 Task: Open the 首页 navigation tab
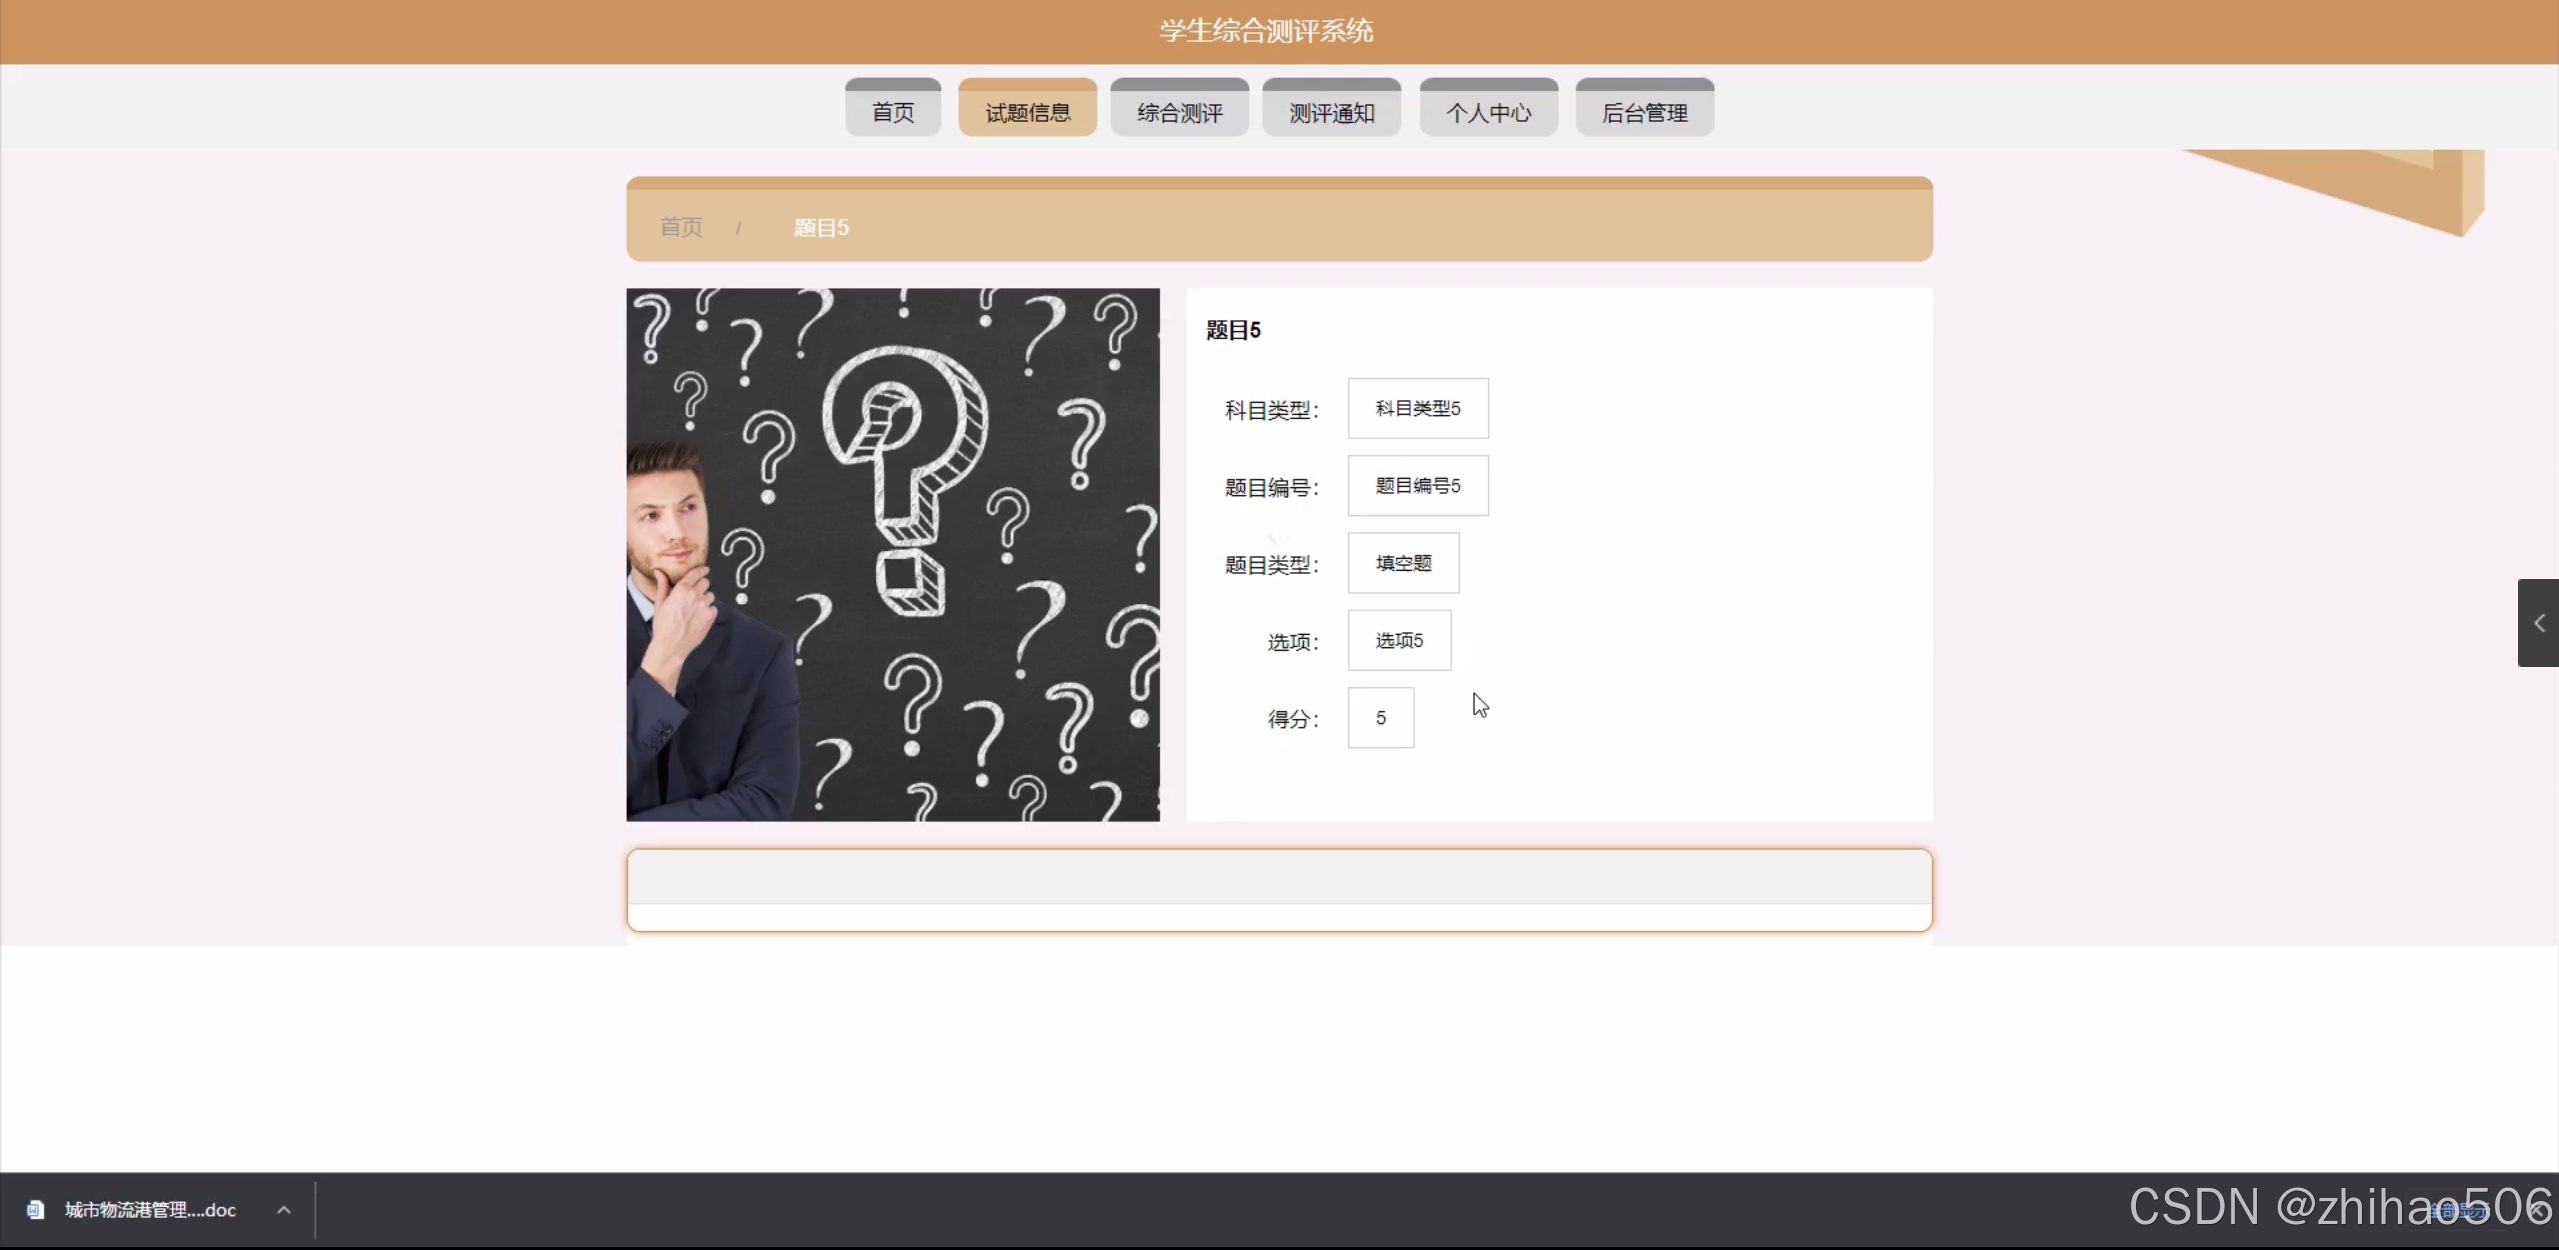[892, 112]
